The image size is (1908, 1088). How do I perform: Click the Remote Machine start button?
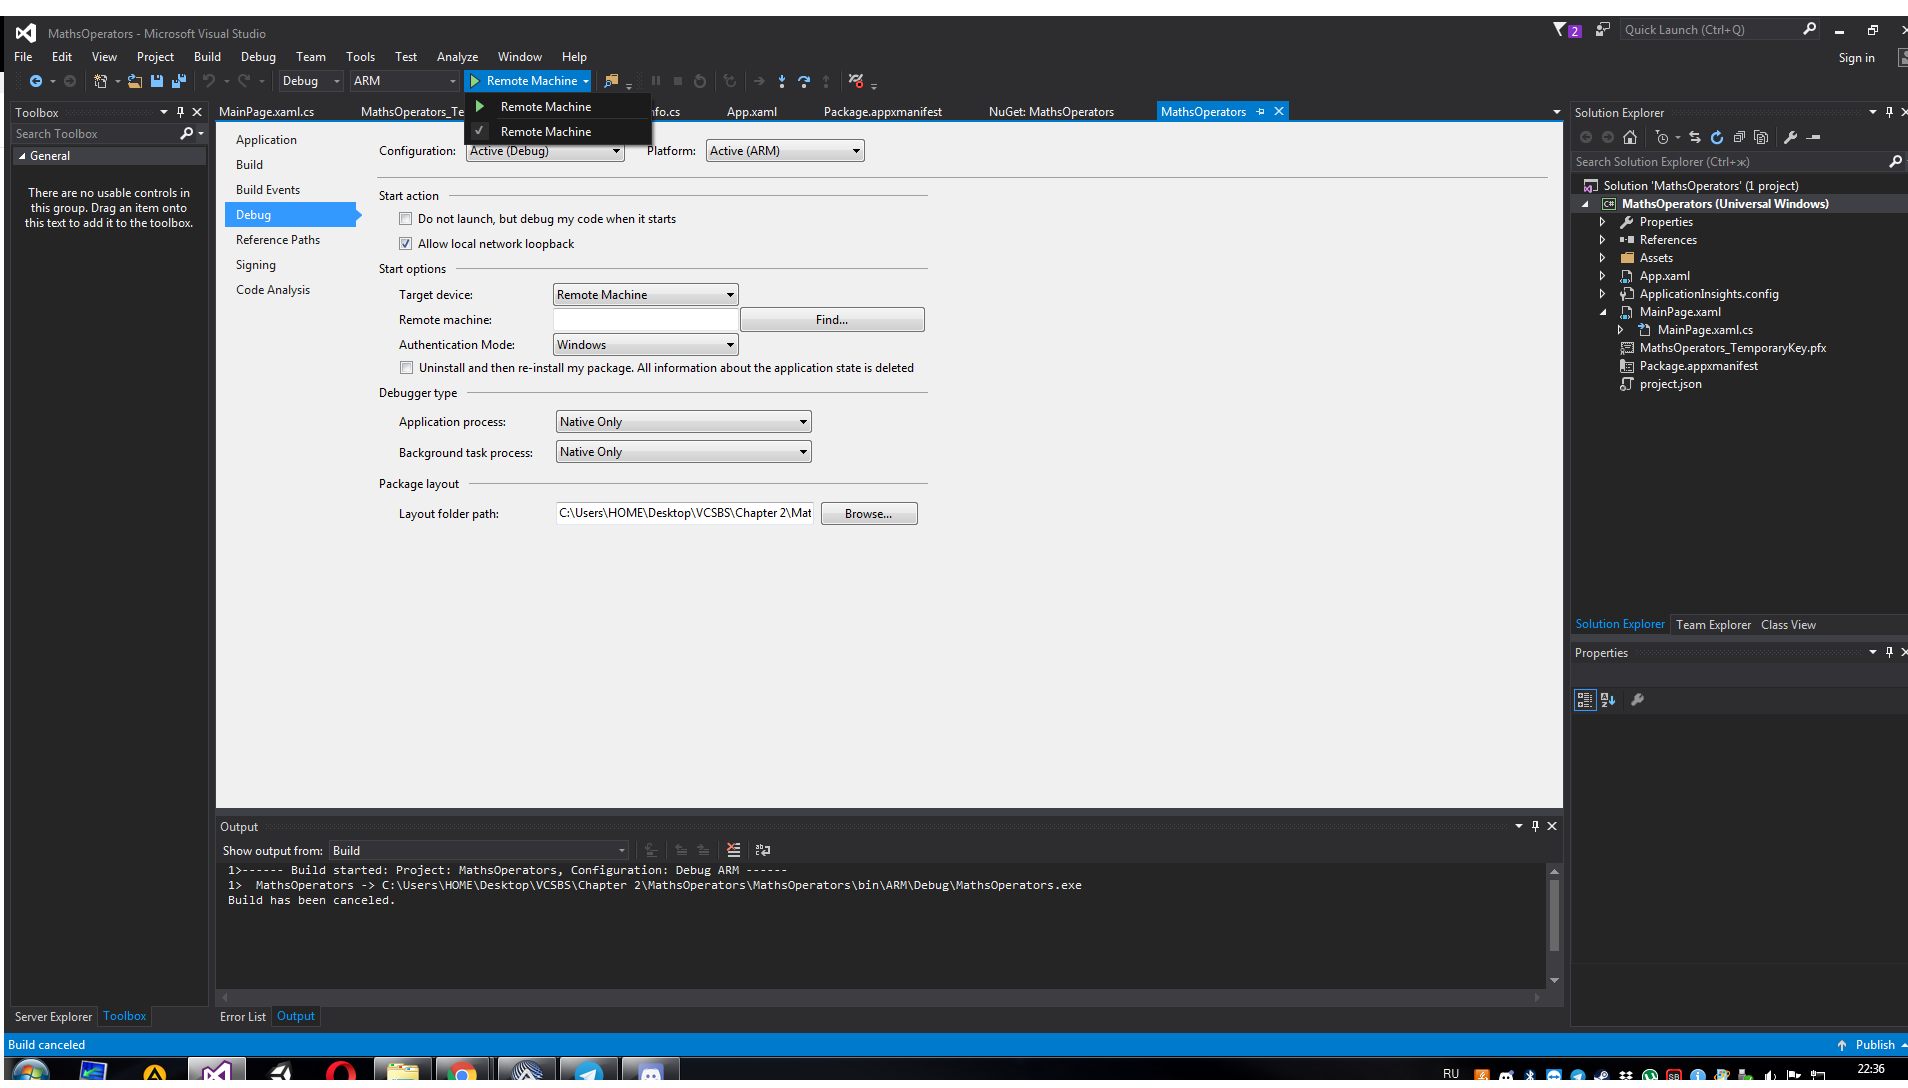point(524,81)
